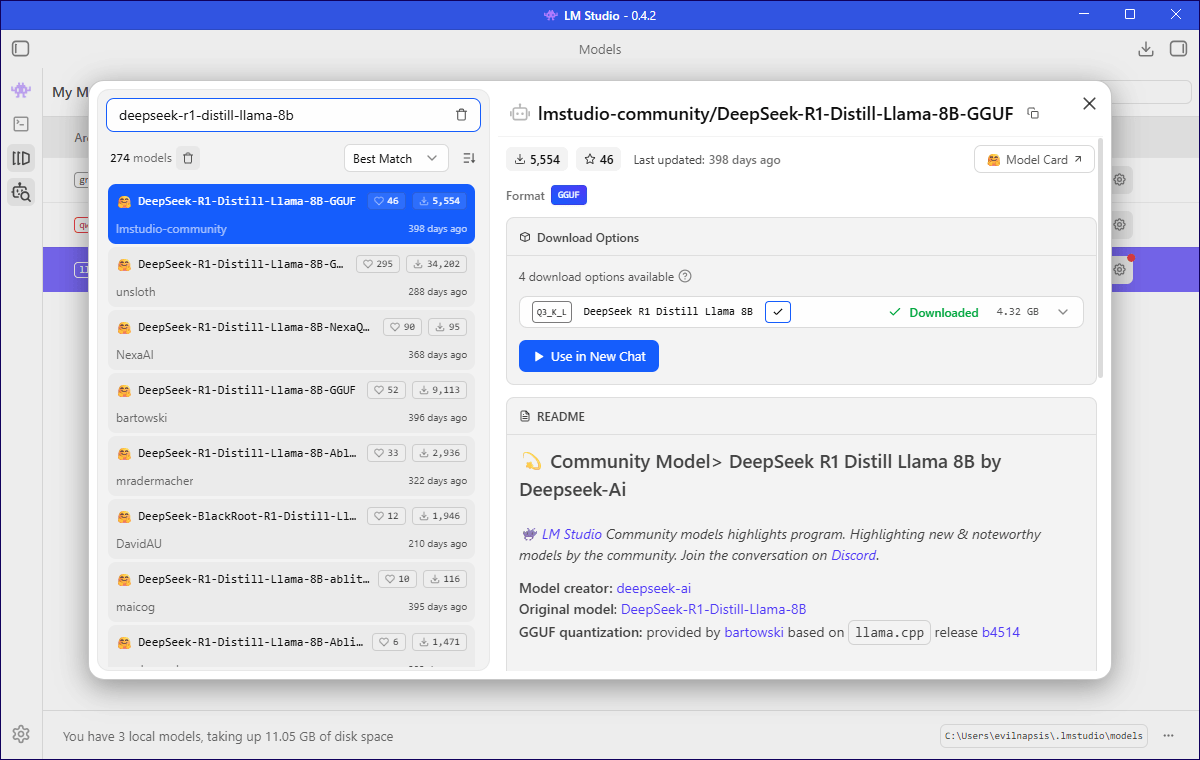Toggle the left sidebar panel icon
Viewport: 1200px width, 760px height.
pyautogui.click(x=21, y=48)
